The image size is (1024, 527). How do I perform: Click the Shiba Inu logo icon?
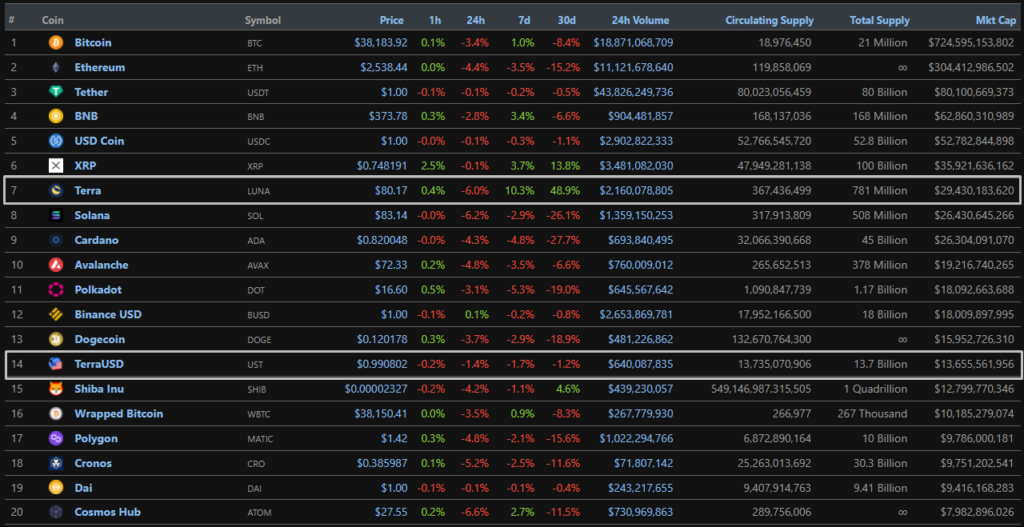tap(56, 388)
